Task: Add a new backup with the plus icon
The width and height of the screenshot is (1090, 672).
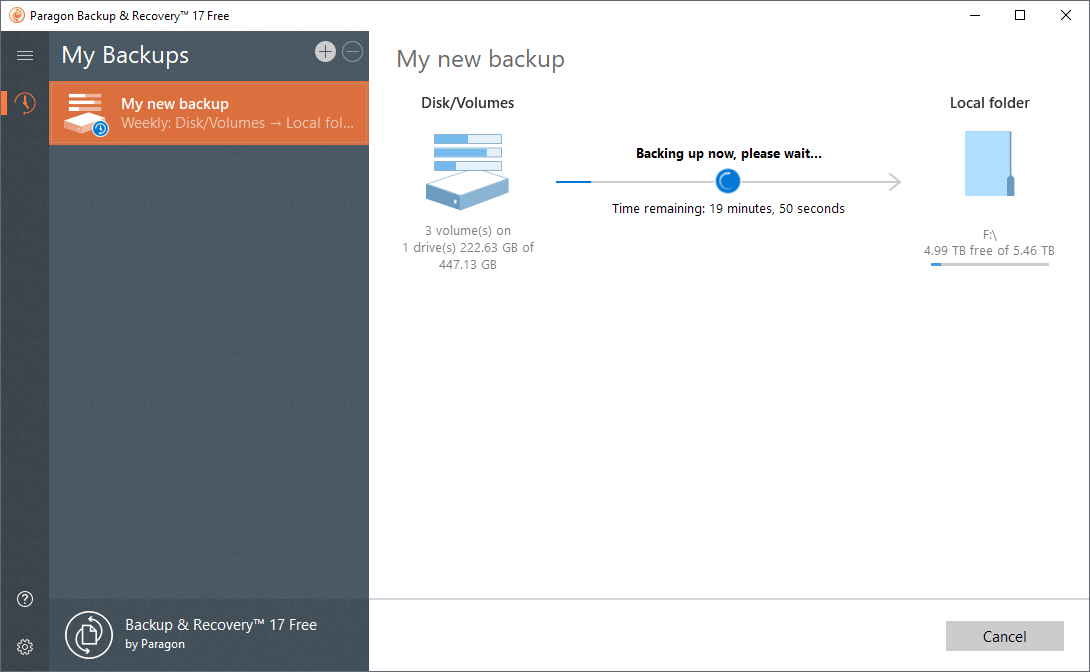Action: coord(325,51)
